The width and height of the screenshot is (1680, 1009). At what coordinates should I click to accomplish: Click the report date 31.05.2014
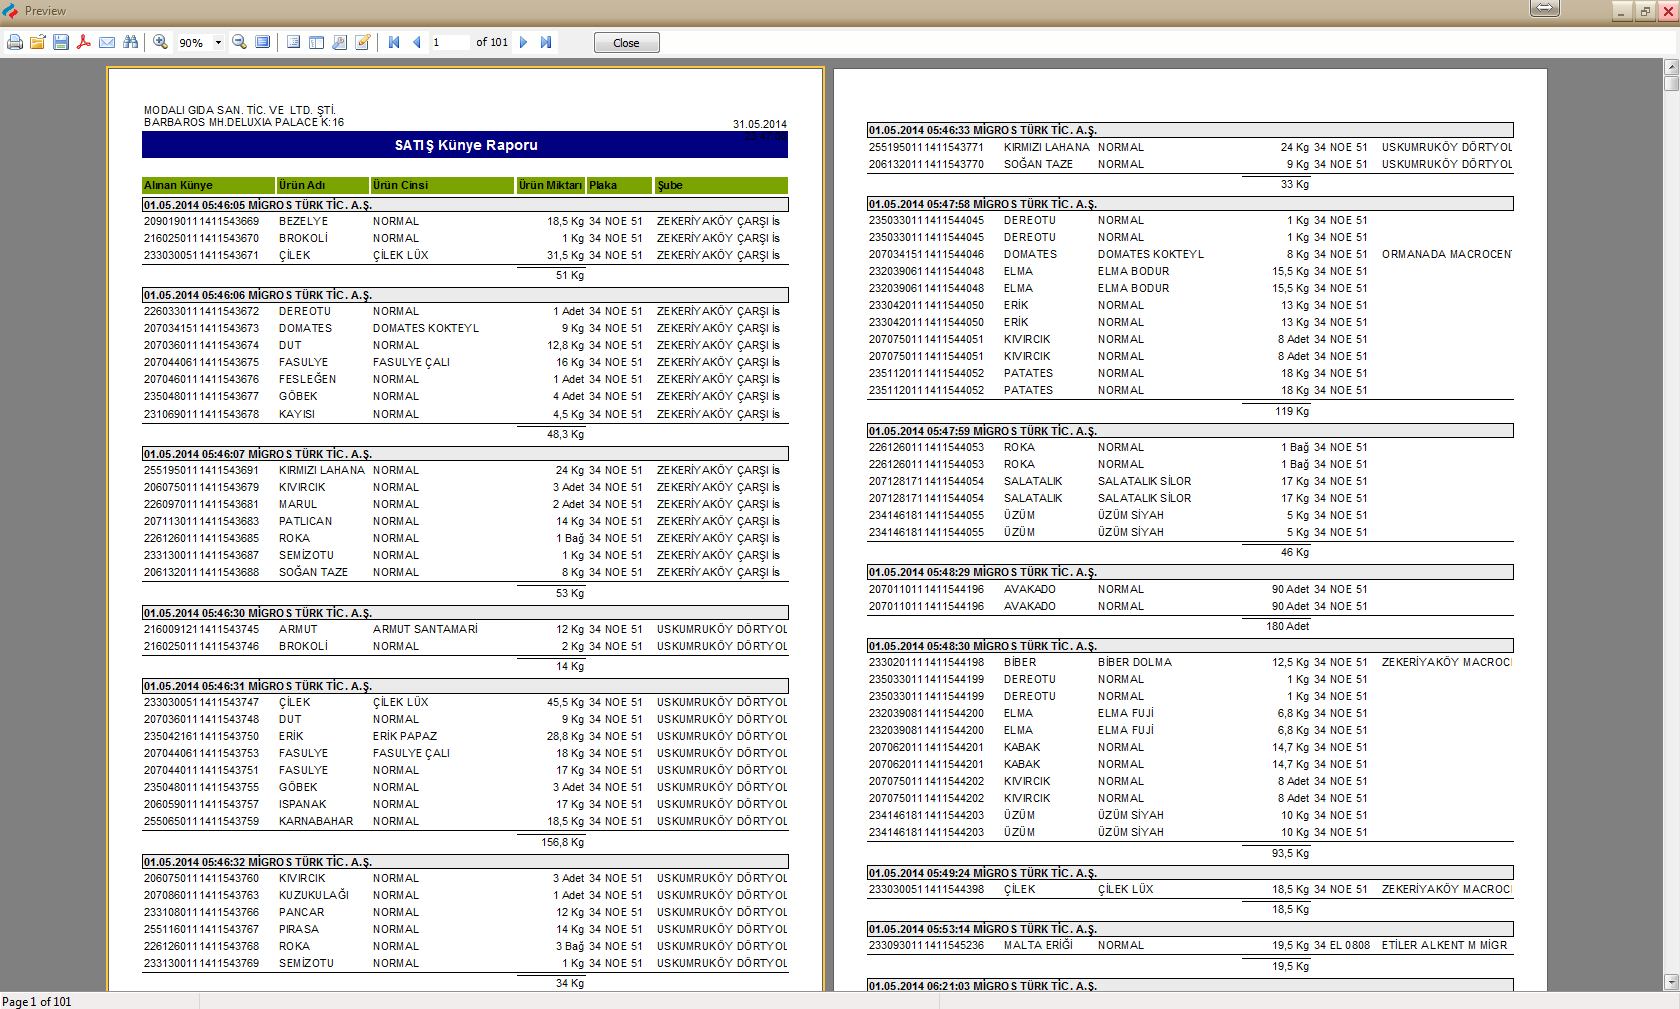pos(759,124)
